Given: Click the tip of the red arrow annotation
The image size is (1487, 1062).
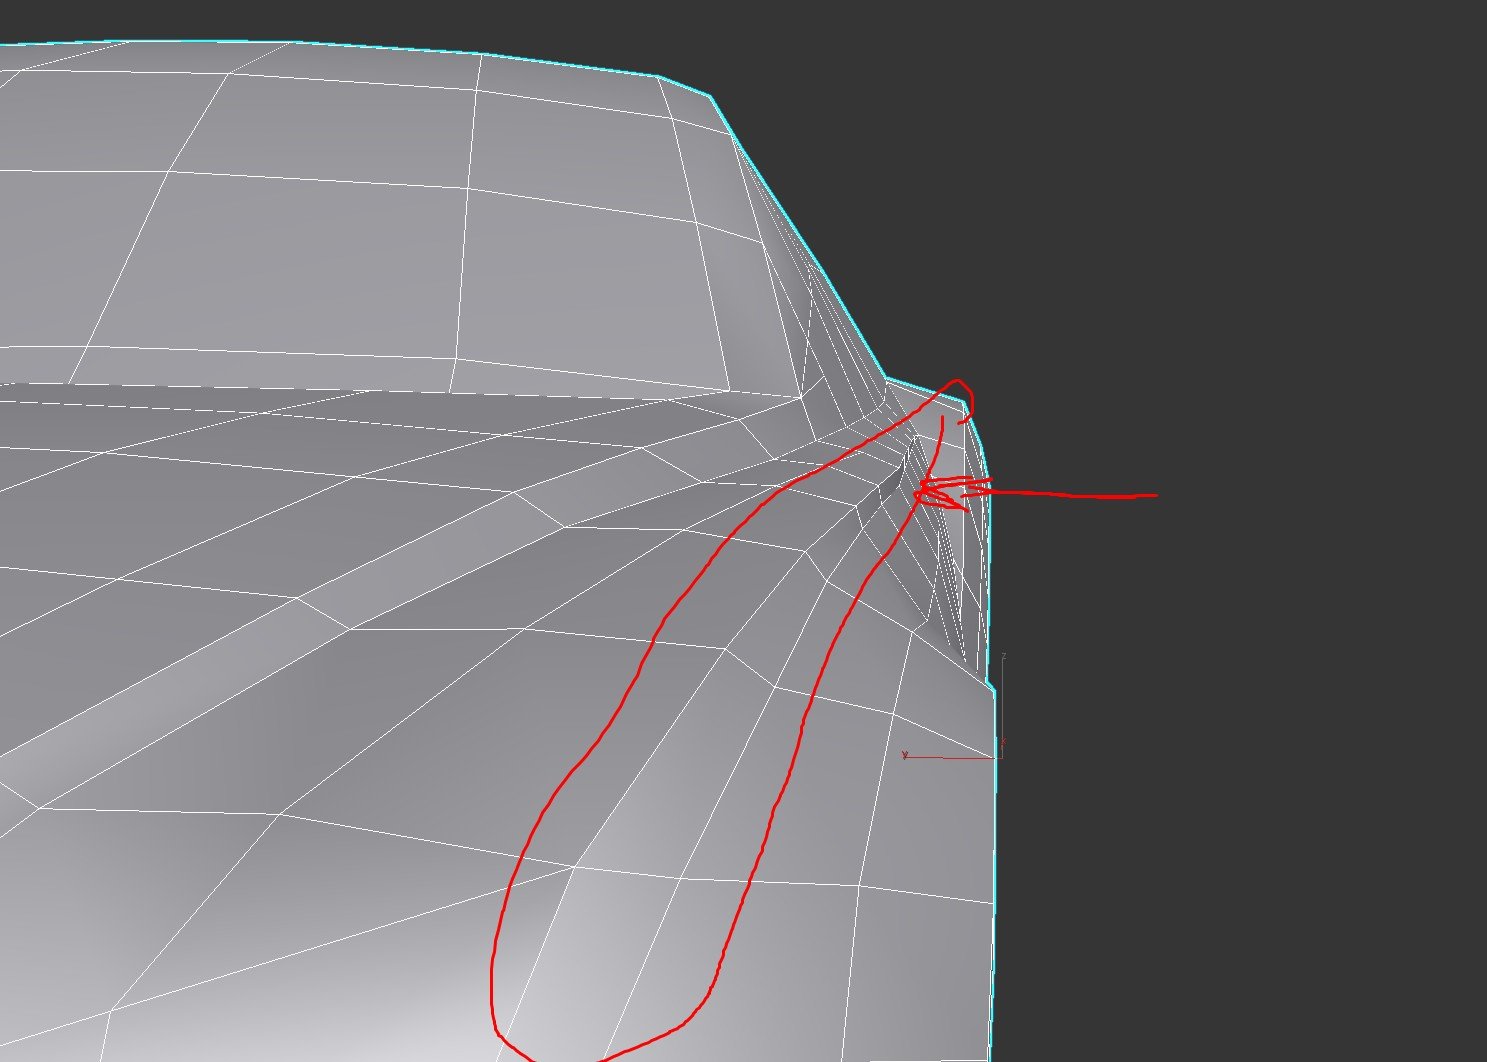Looking at the screenshot, I should tap(918, 491).
